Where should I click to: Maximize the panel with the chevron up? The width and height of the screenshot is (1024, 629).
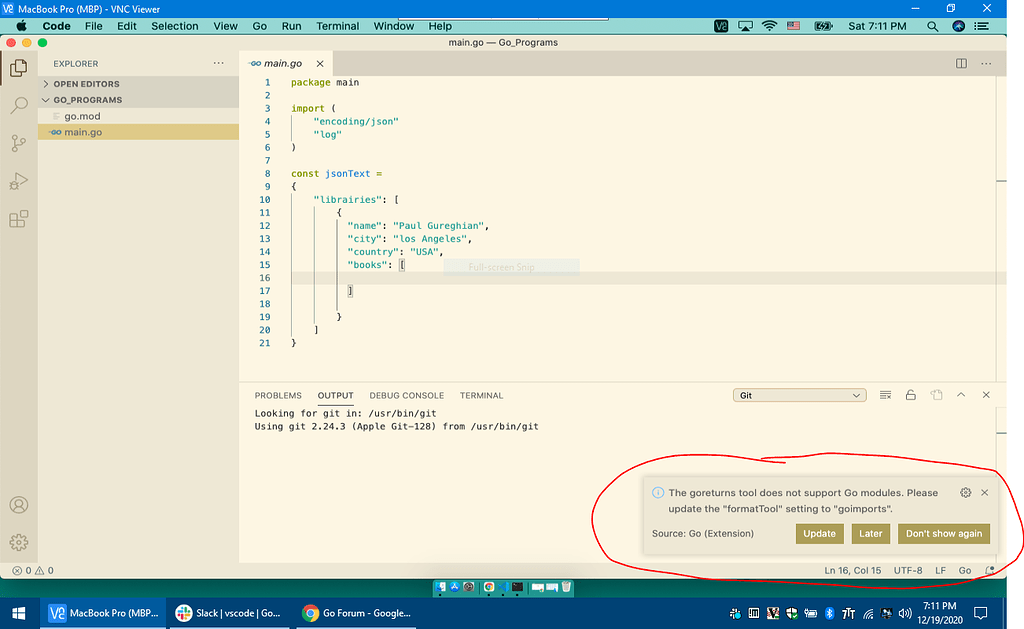[x=961, y=395]
